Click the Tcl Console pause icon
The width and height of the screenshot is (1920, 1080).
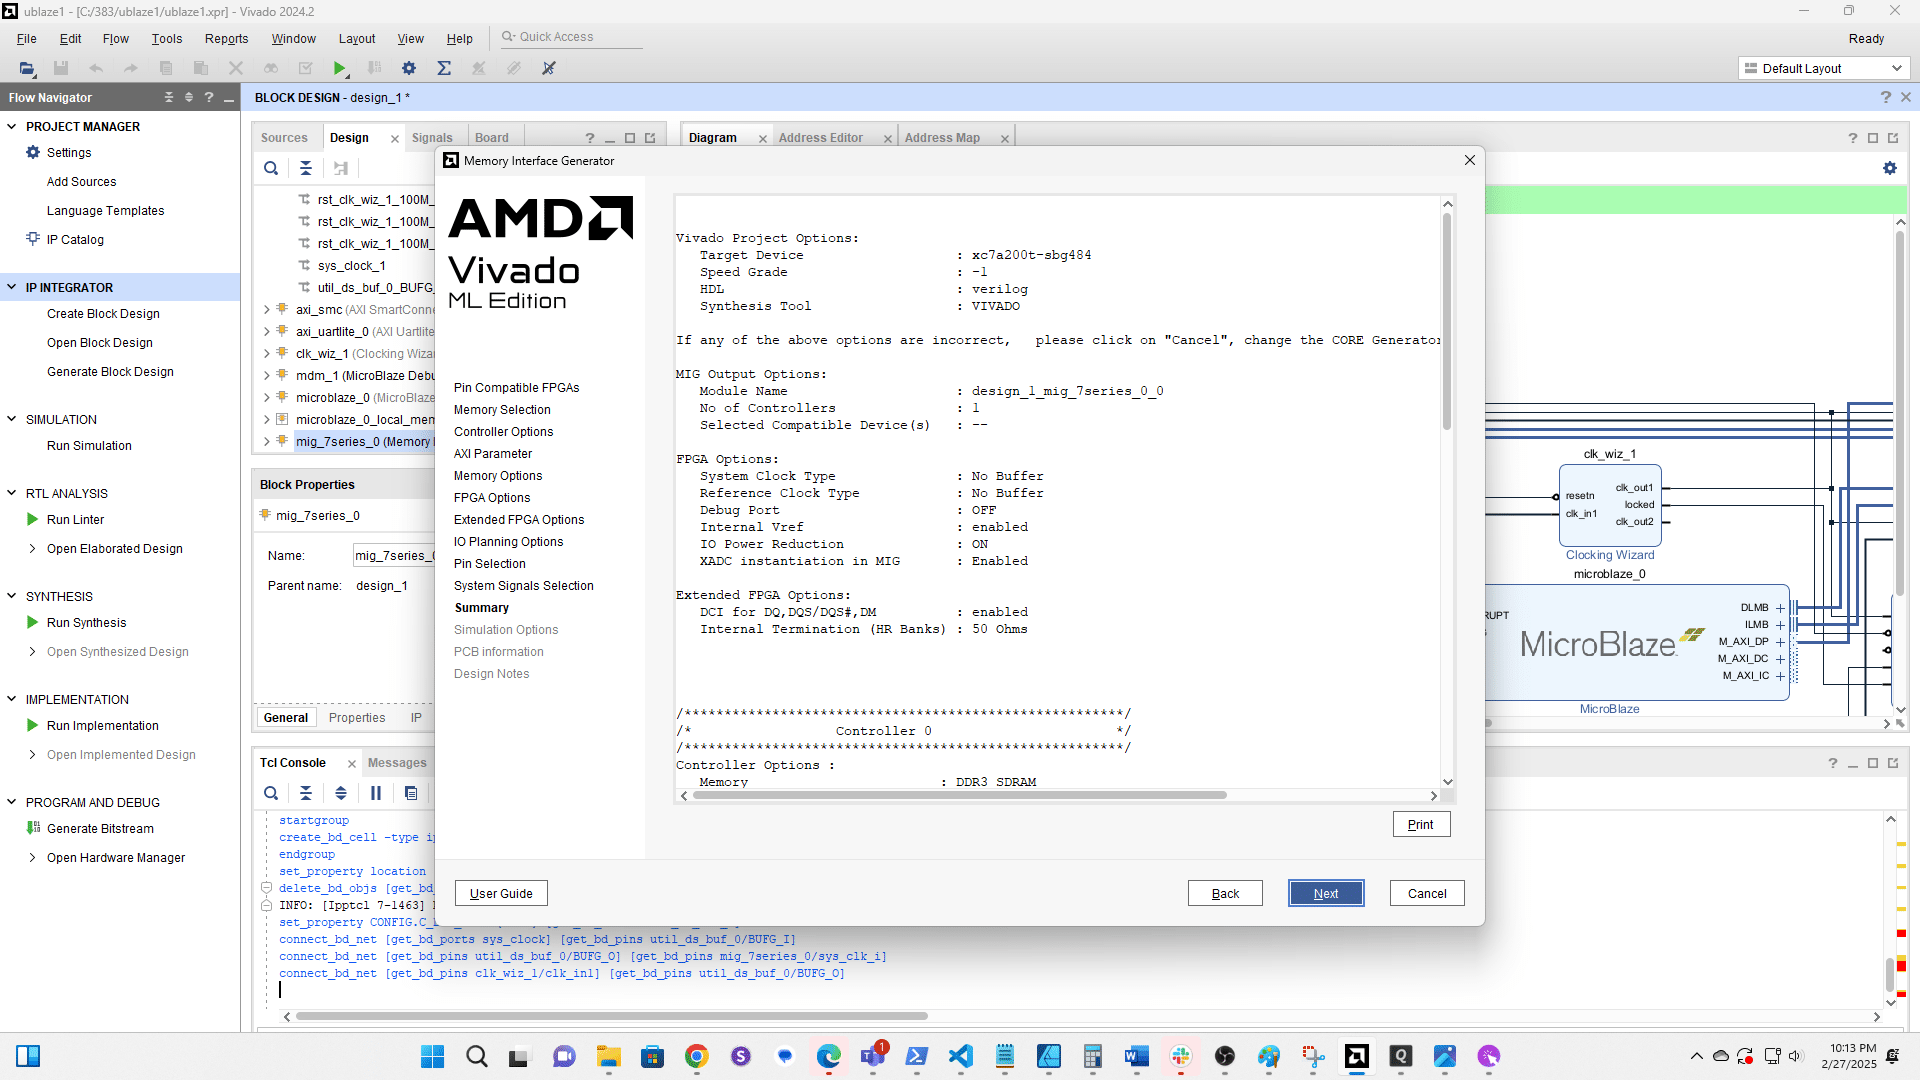(376, 793)
